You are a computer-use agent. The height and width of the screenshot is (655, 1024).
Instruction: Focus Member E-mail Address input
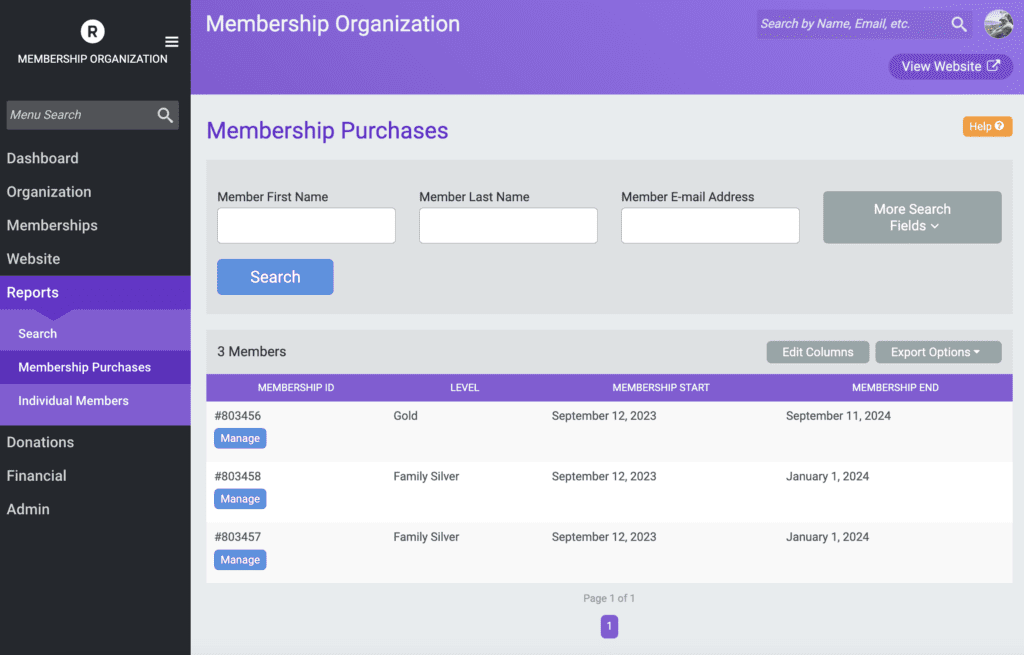click(x=710, y=225)
